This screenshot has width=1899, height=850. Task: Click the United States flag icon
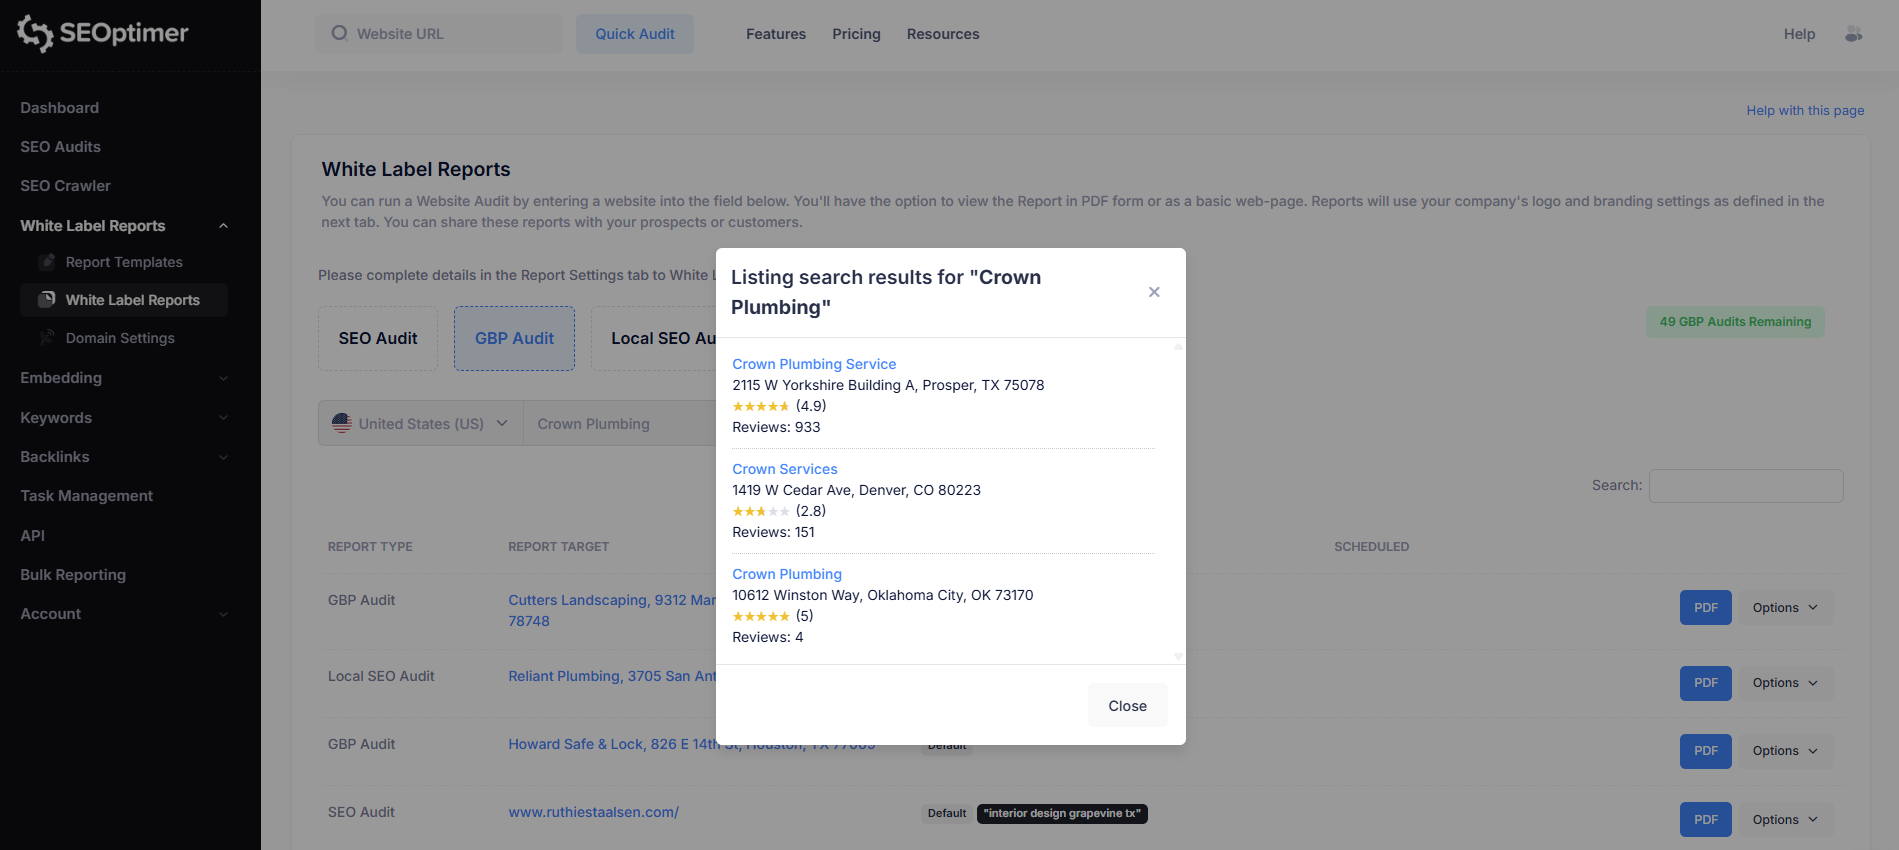pyautogui.click(x=342, y=424)
